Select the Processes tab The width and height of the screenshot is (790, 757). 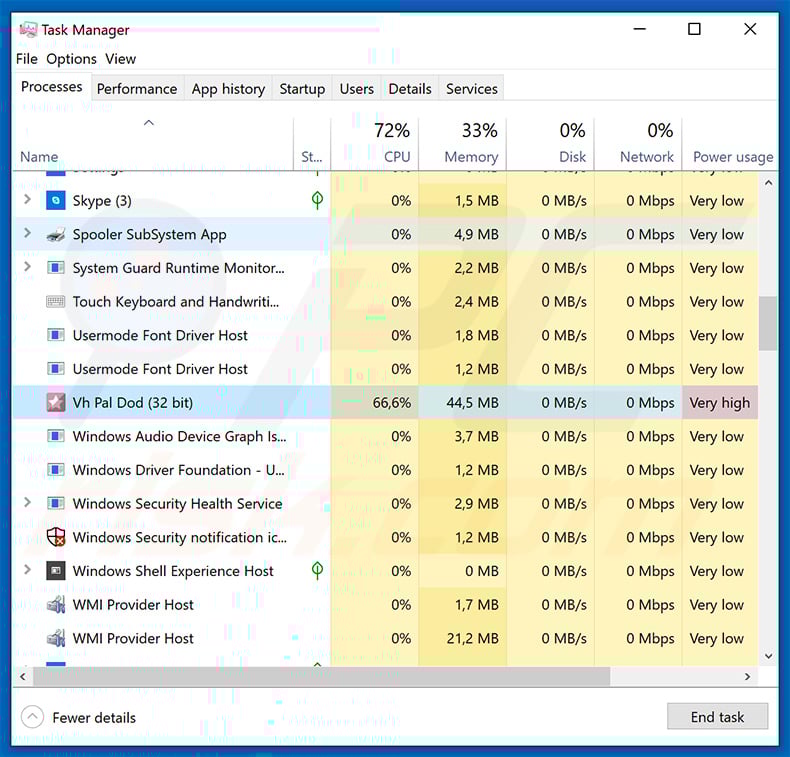click(x=51, y=87)
